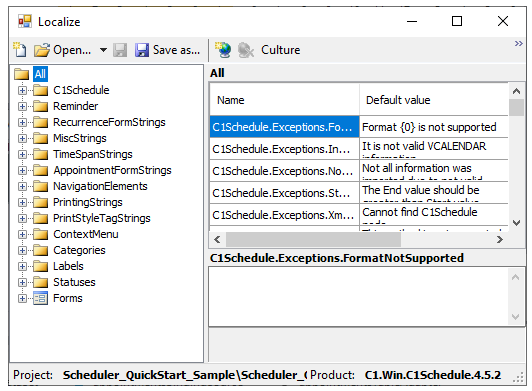Select the ContextMenu tree item

(86, 234)
